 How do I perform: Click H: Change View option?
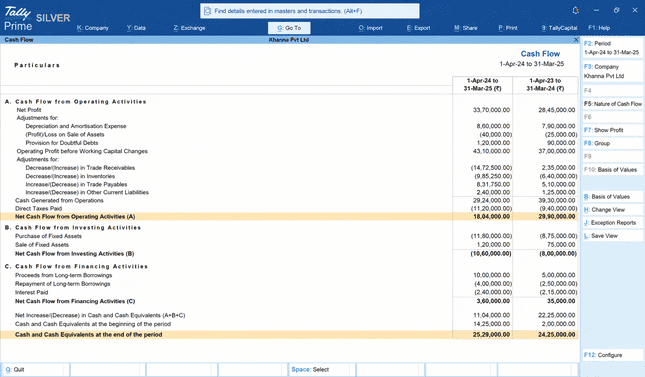613,210
